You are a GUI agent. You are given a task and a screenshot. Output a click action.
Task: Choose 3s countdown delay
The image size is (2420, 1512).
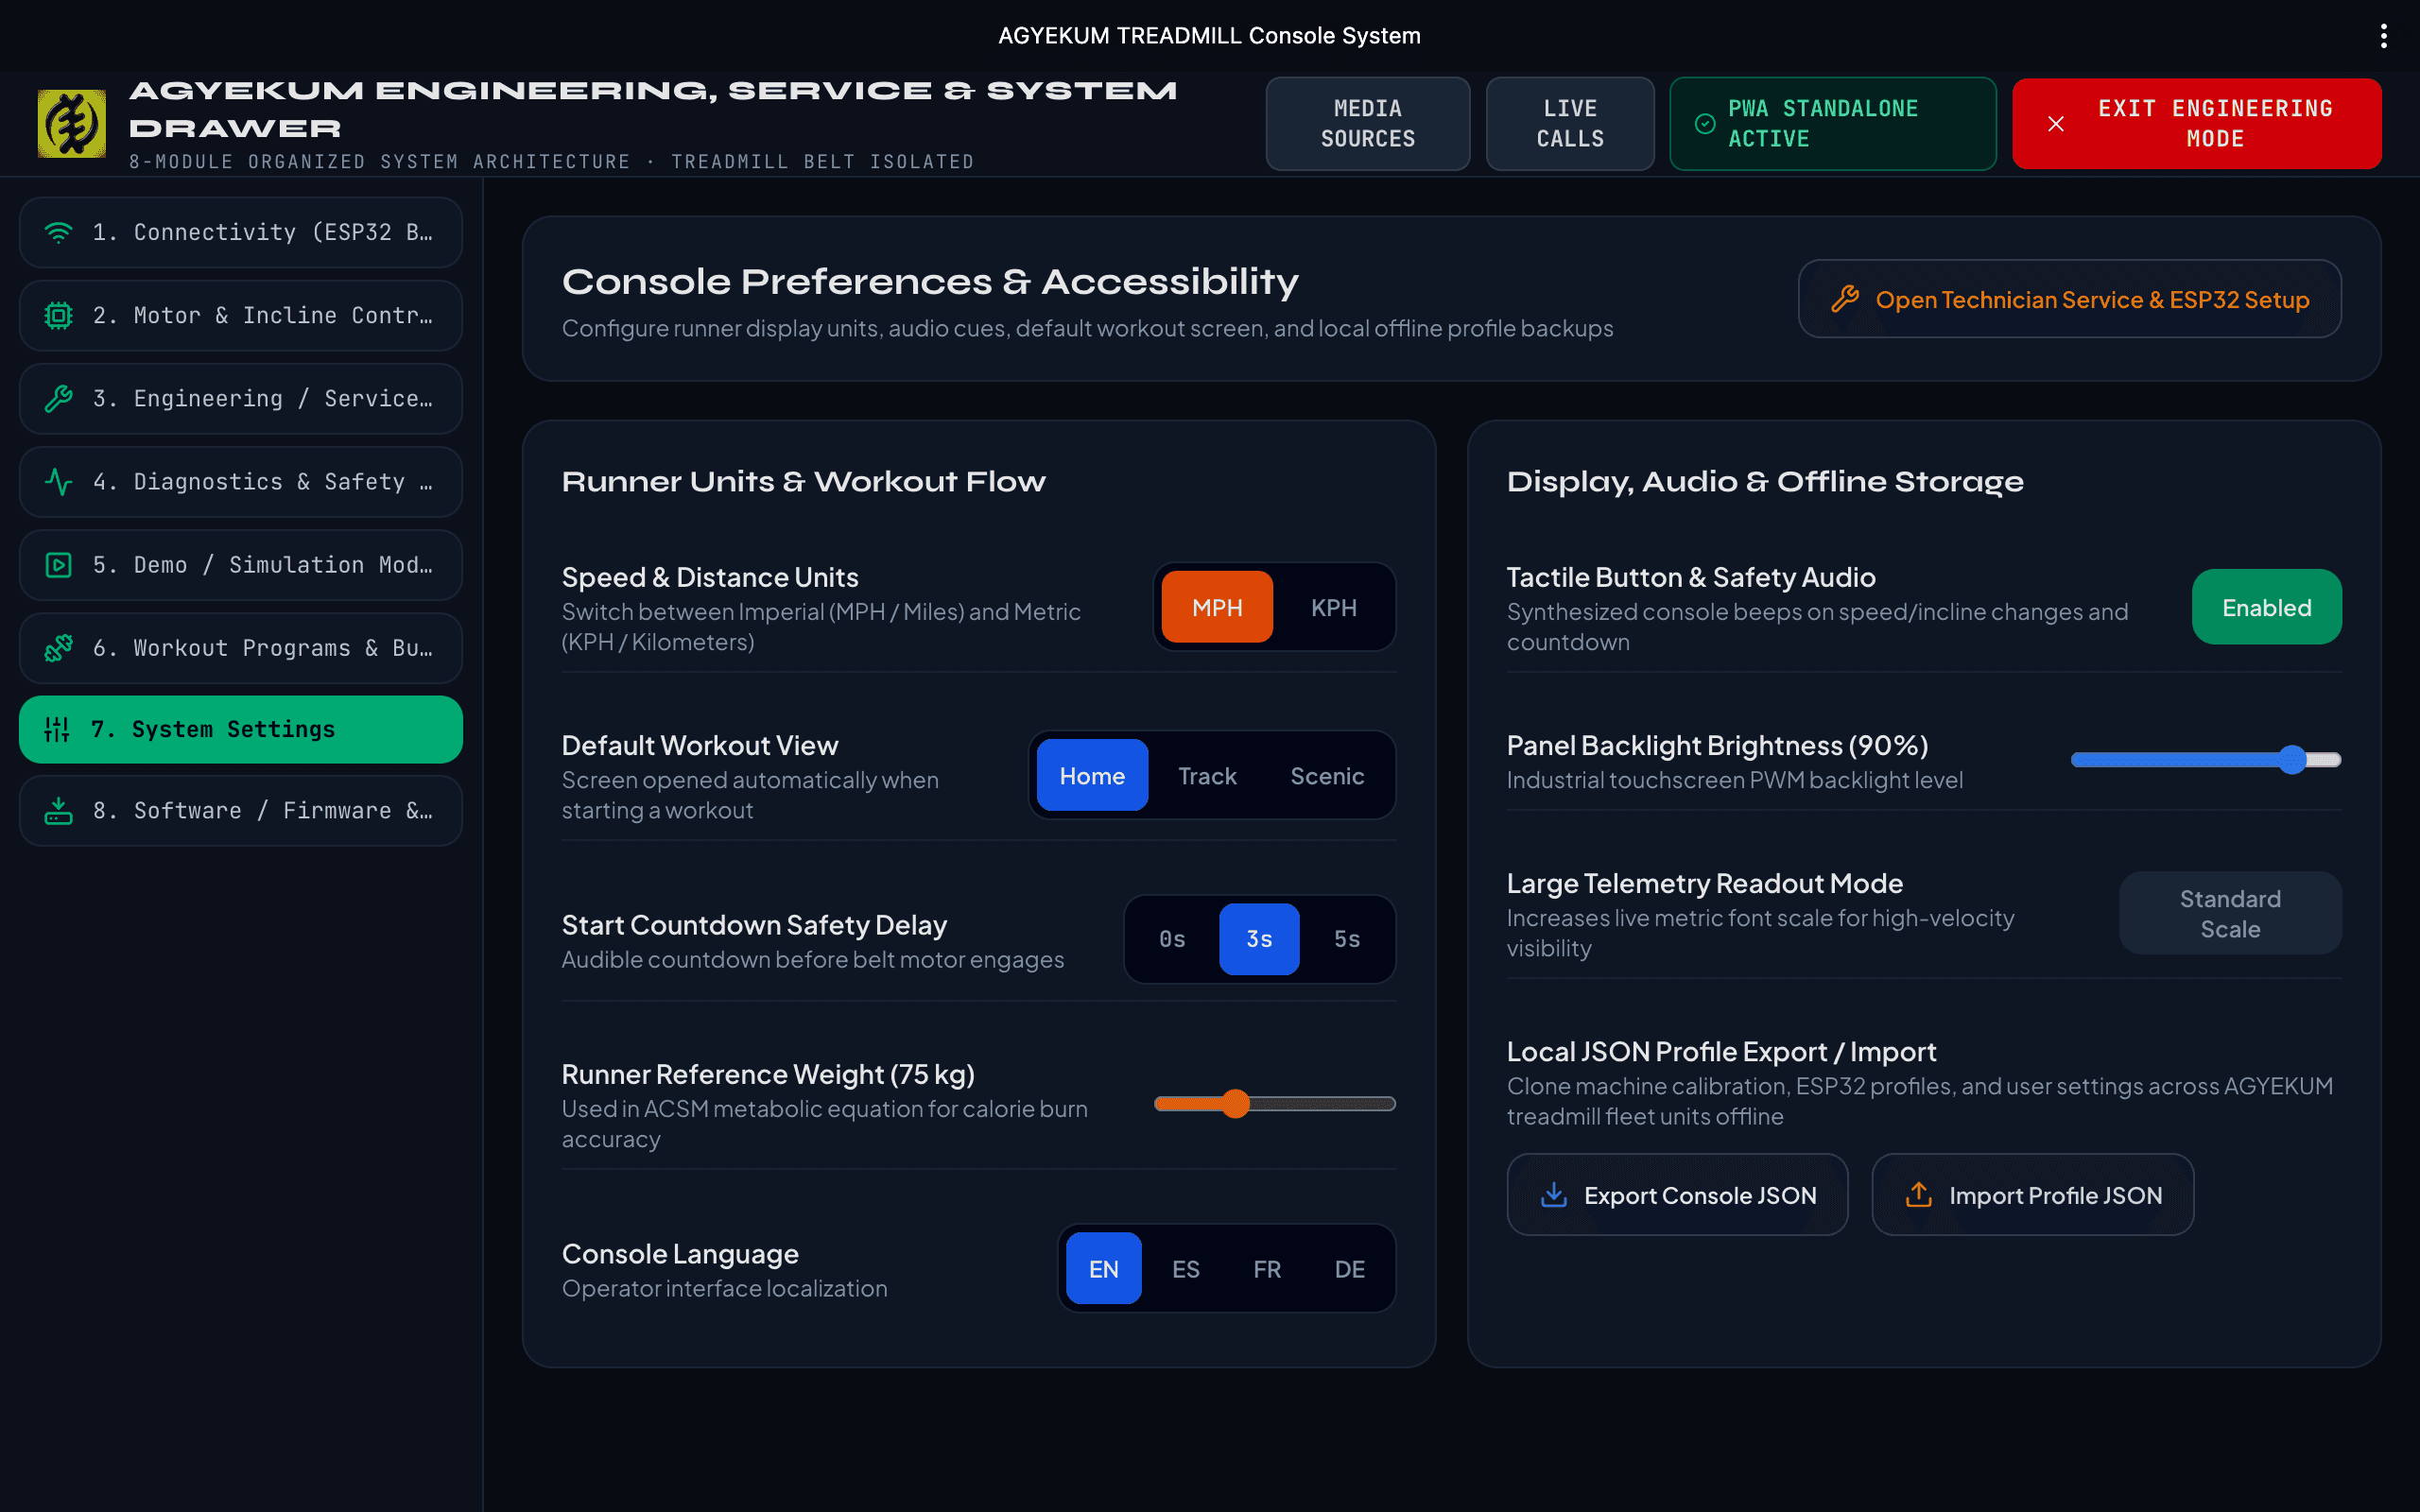coord(1259,939)
